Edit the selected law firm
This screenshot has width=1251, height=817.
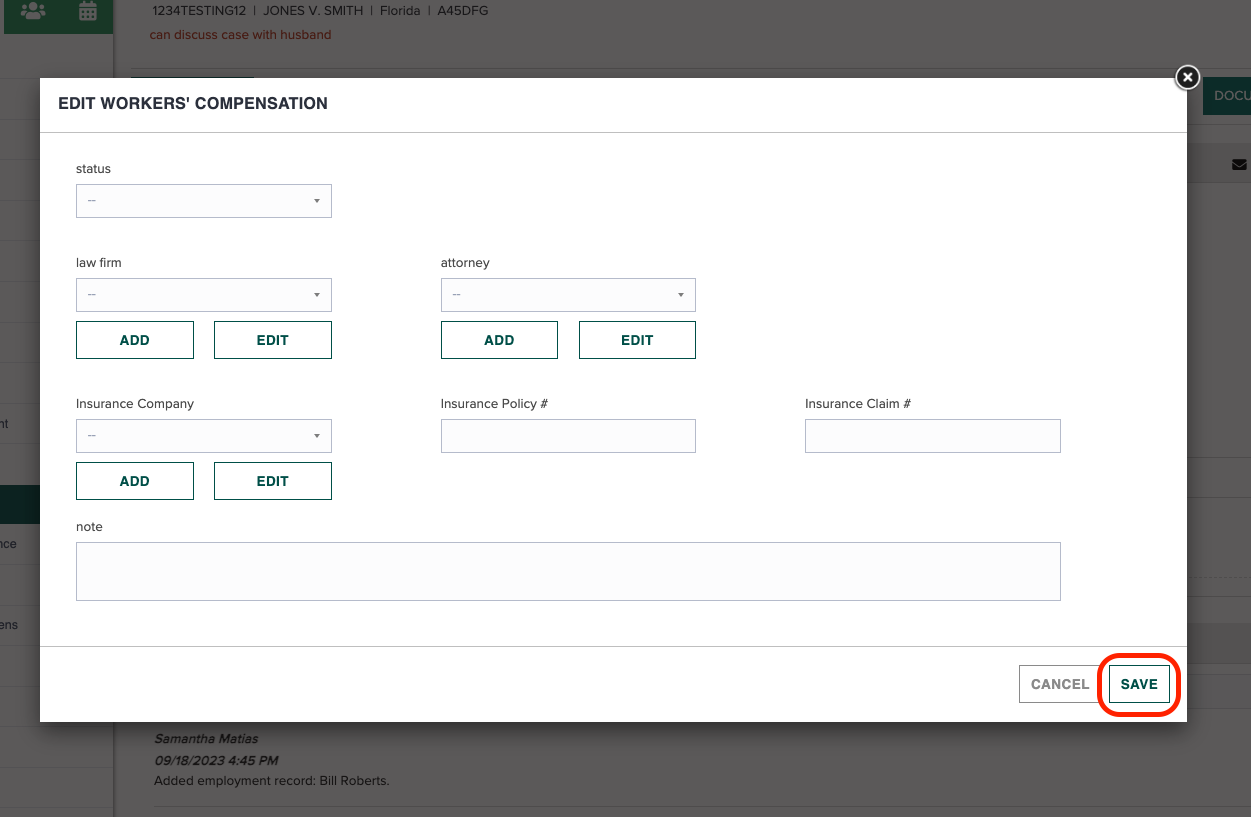click(x=273, y=340)
